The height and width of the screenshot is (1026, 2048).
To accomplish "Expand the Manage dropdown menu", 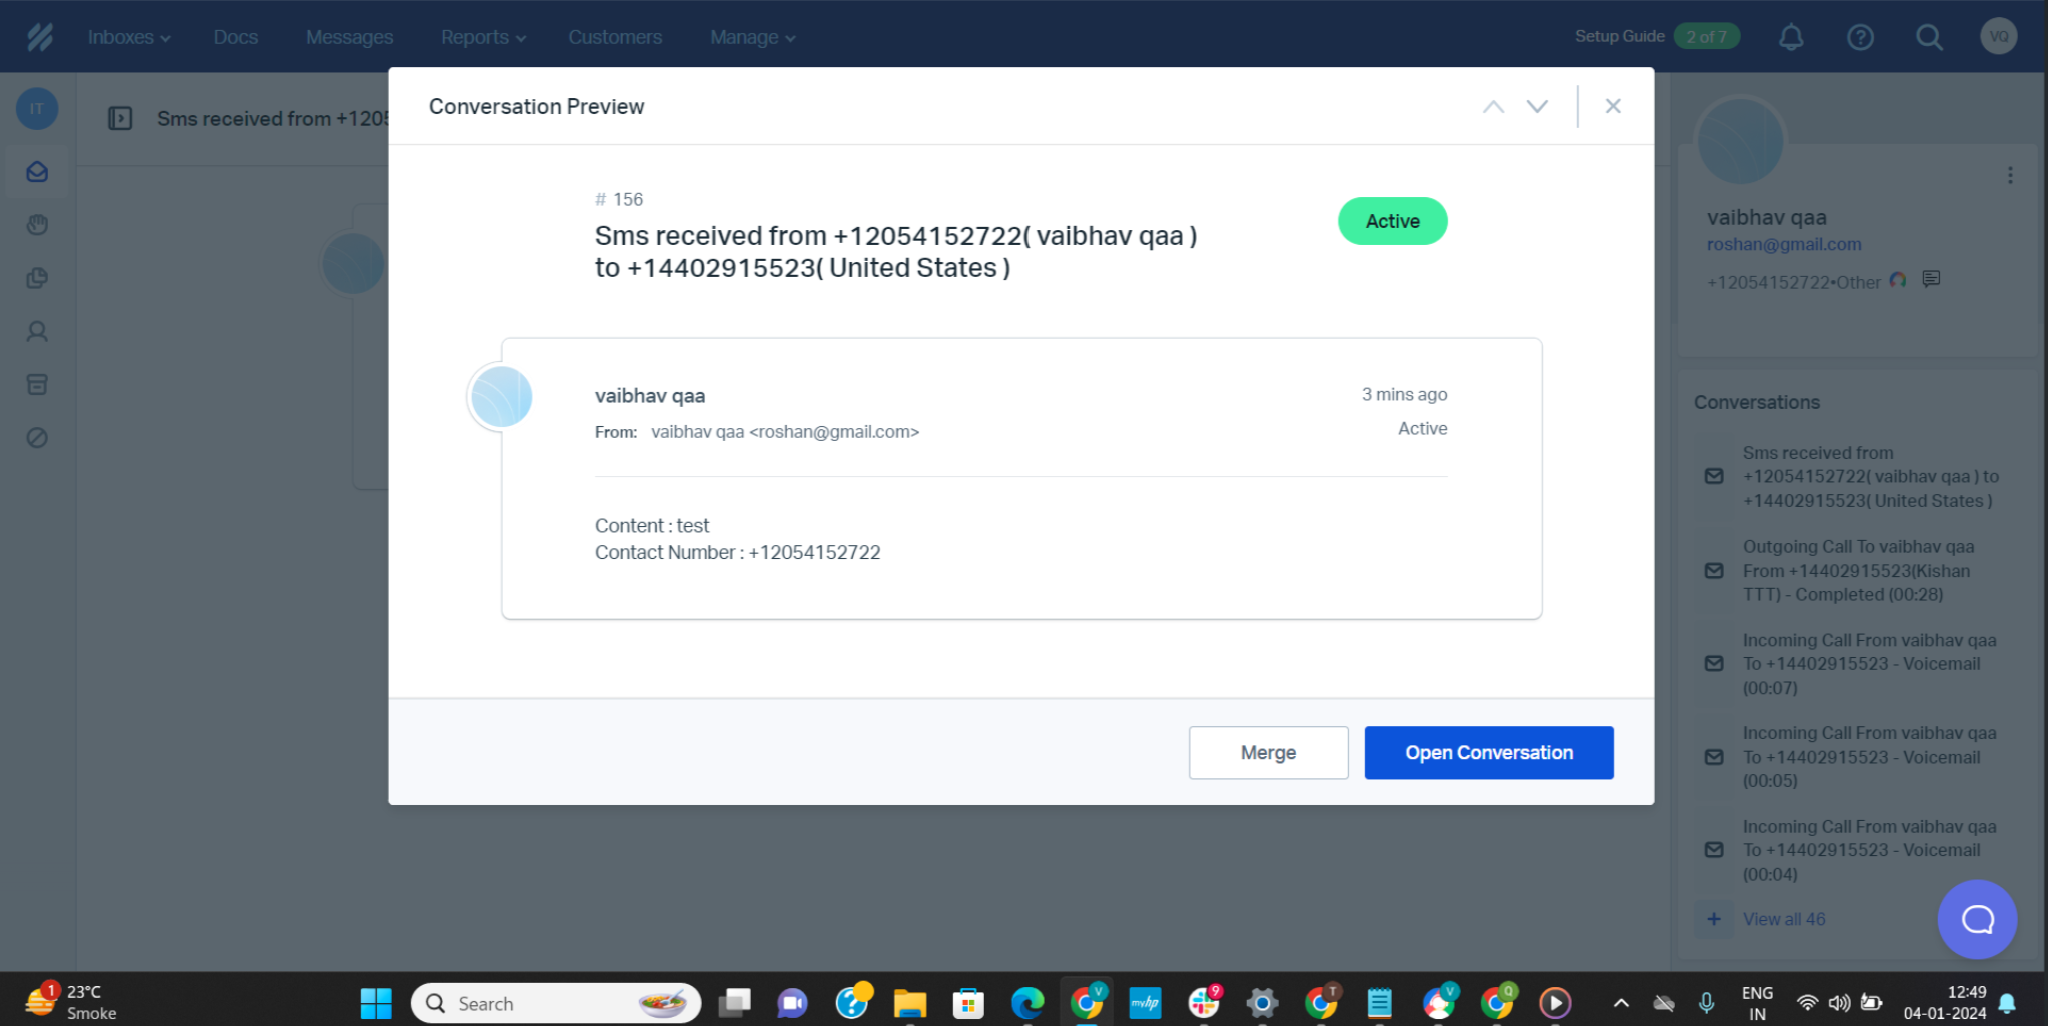I will [752, 37].
